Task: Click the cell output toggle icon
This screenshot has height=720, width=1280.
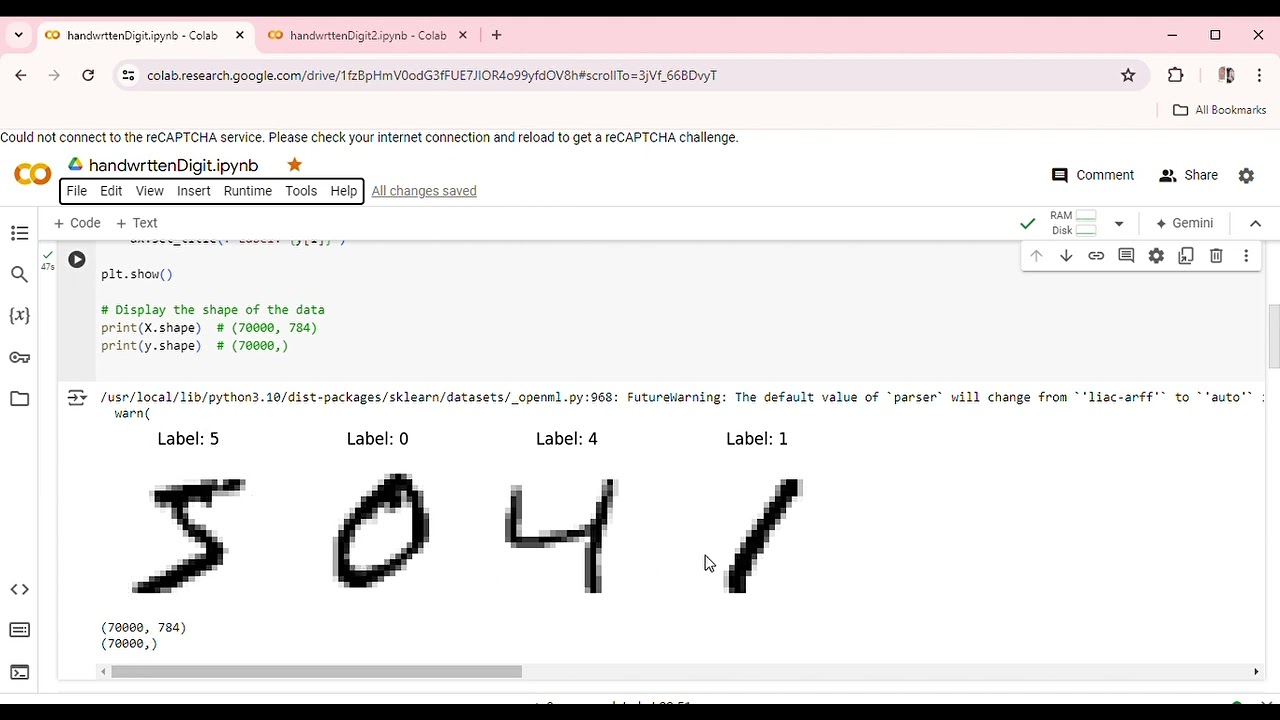Action: [77, 398]
